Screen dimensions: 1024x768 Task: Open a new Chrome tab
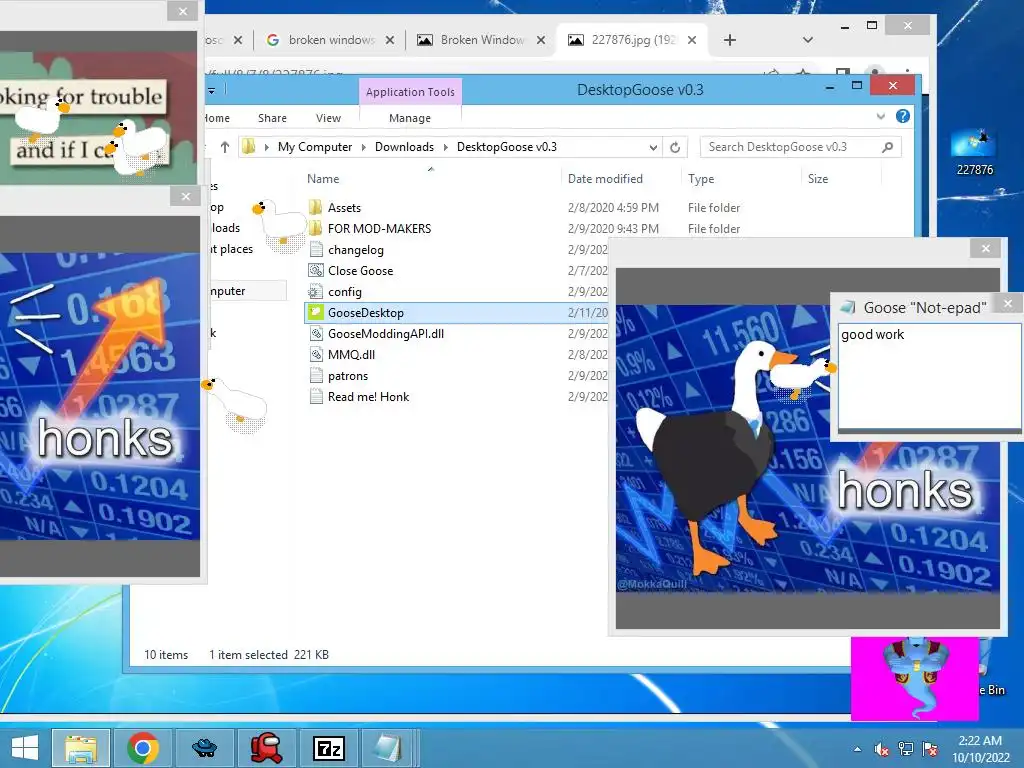click(x=729, y=40)
